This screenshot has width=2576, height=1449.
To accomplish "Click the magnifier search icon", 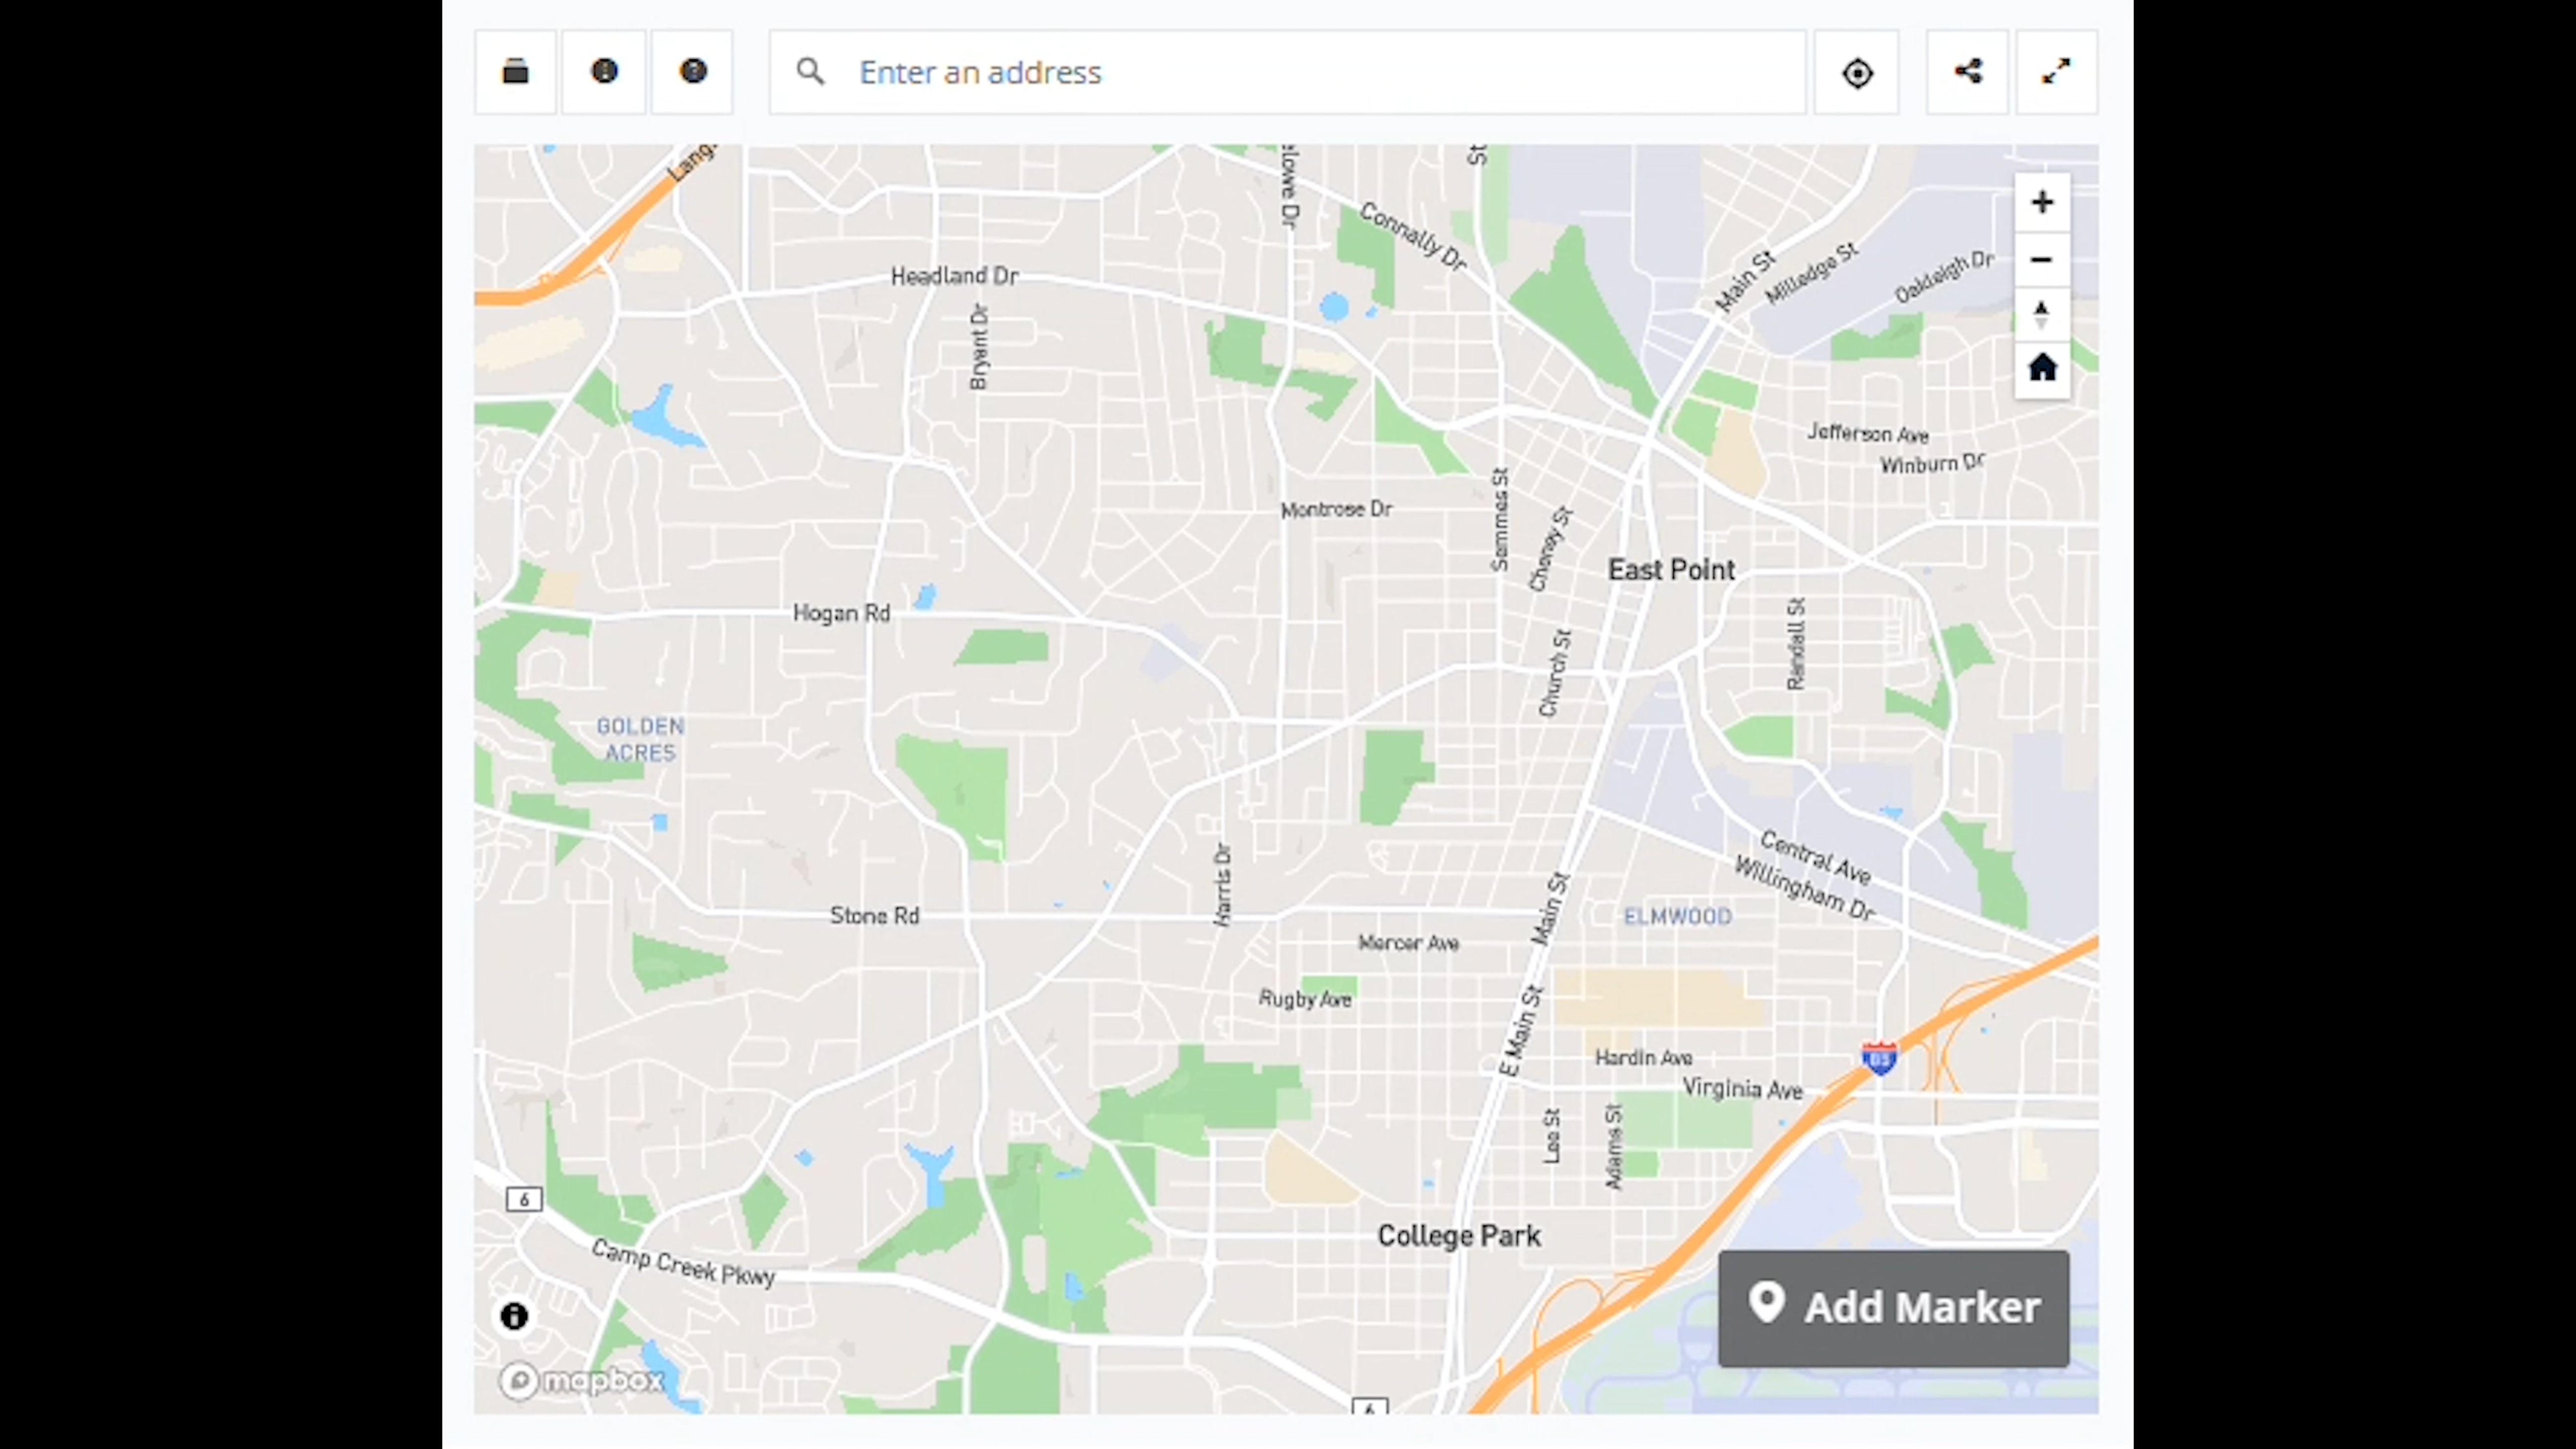I will click(x=811, y=72).
